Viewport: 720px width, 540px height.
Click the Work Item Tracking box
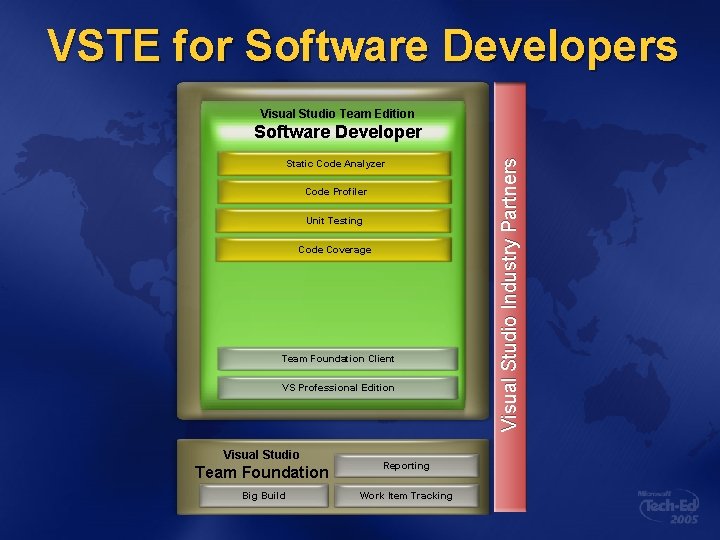pos(406,495)
